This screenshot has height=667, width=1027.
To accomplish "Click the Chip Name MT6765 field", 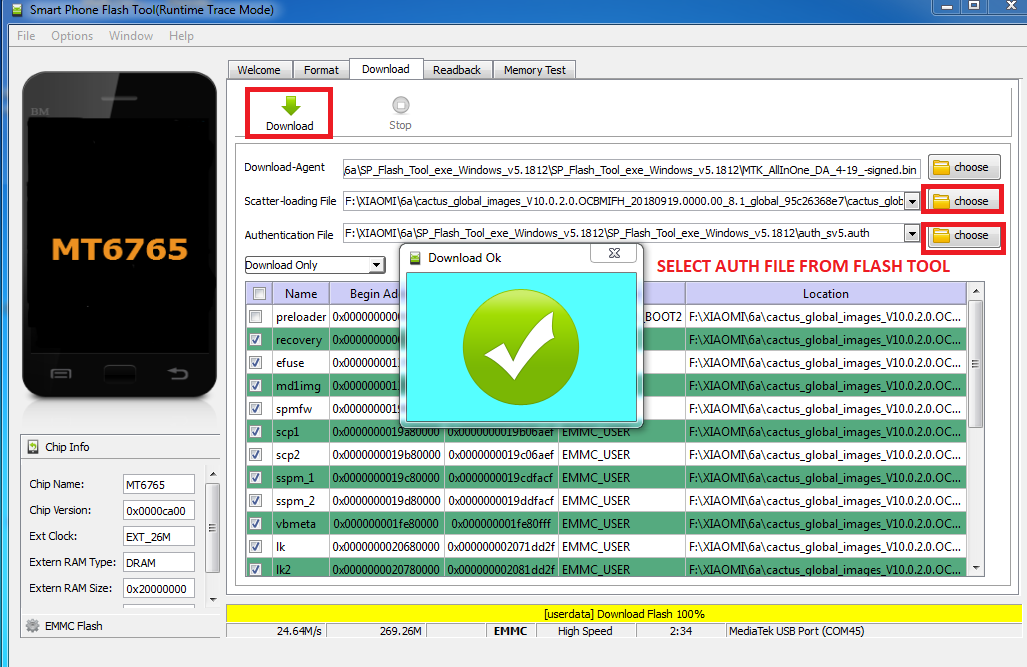I will pyautogui.click(x=159, y=485).
